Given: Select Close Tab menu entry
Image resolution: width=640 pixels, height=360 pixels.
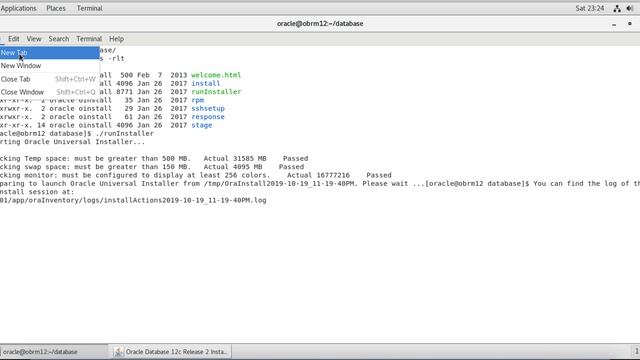Looking at the screenshot, I should (49, 79).
